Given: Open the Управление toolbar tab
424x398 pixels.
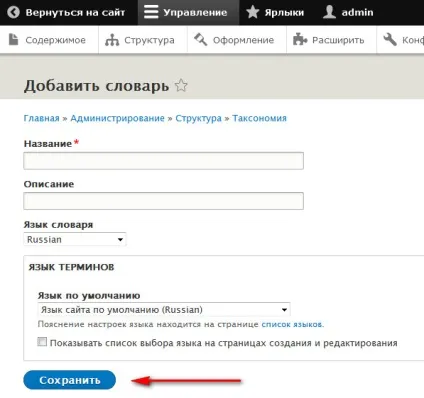Looking at the screenshot, I should [188, 13].
